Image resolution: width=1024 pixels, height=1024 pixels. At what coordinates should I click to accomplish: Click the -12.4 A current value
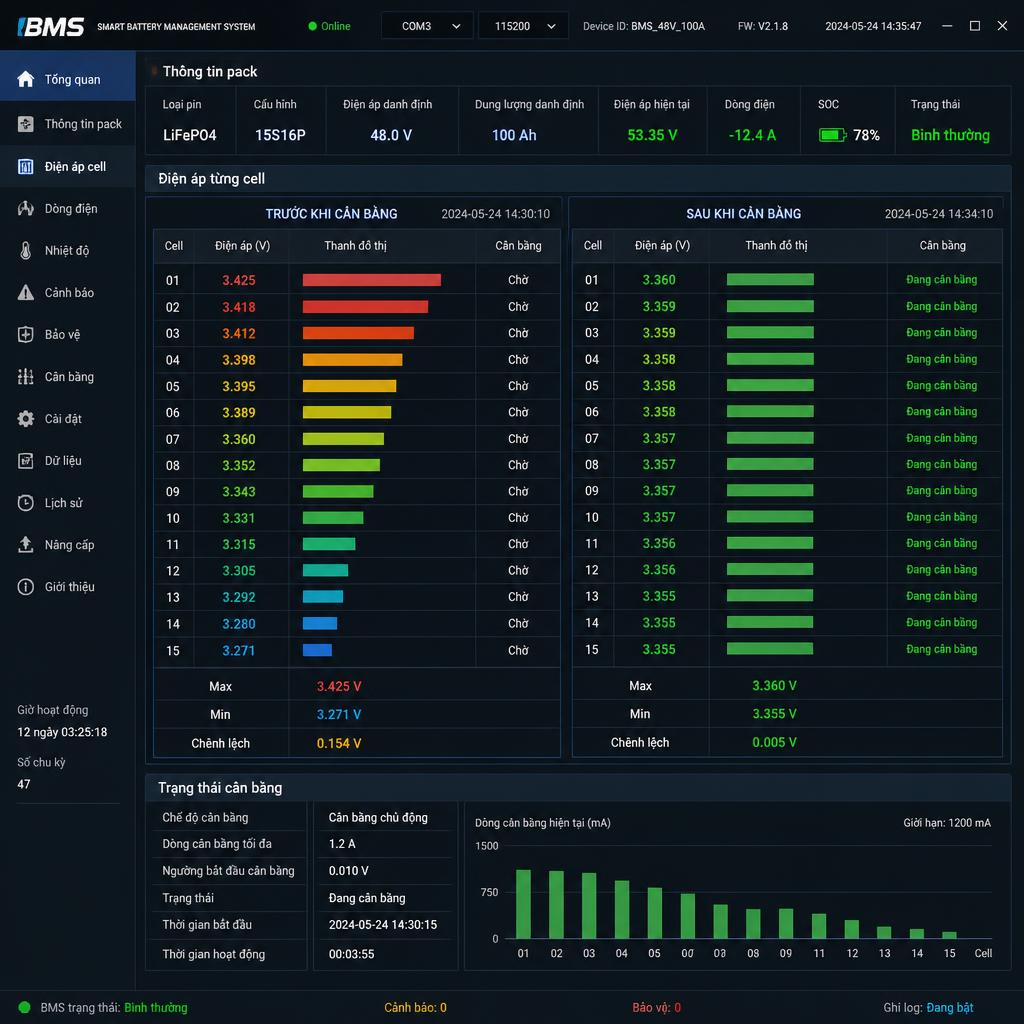click(x=752, y=135)
